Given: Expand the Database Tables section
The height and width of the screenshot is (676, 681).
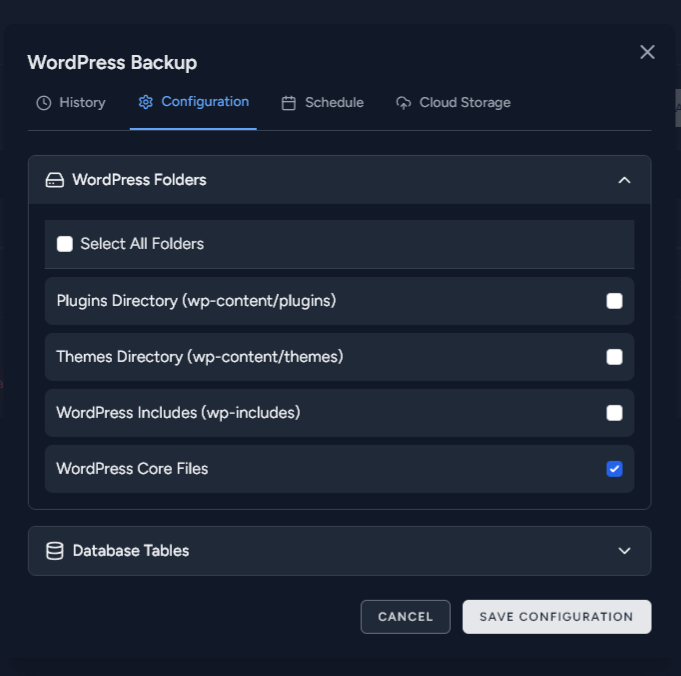Looking at the screenshot, I should pyautogui.click(x=624, y=551).
